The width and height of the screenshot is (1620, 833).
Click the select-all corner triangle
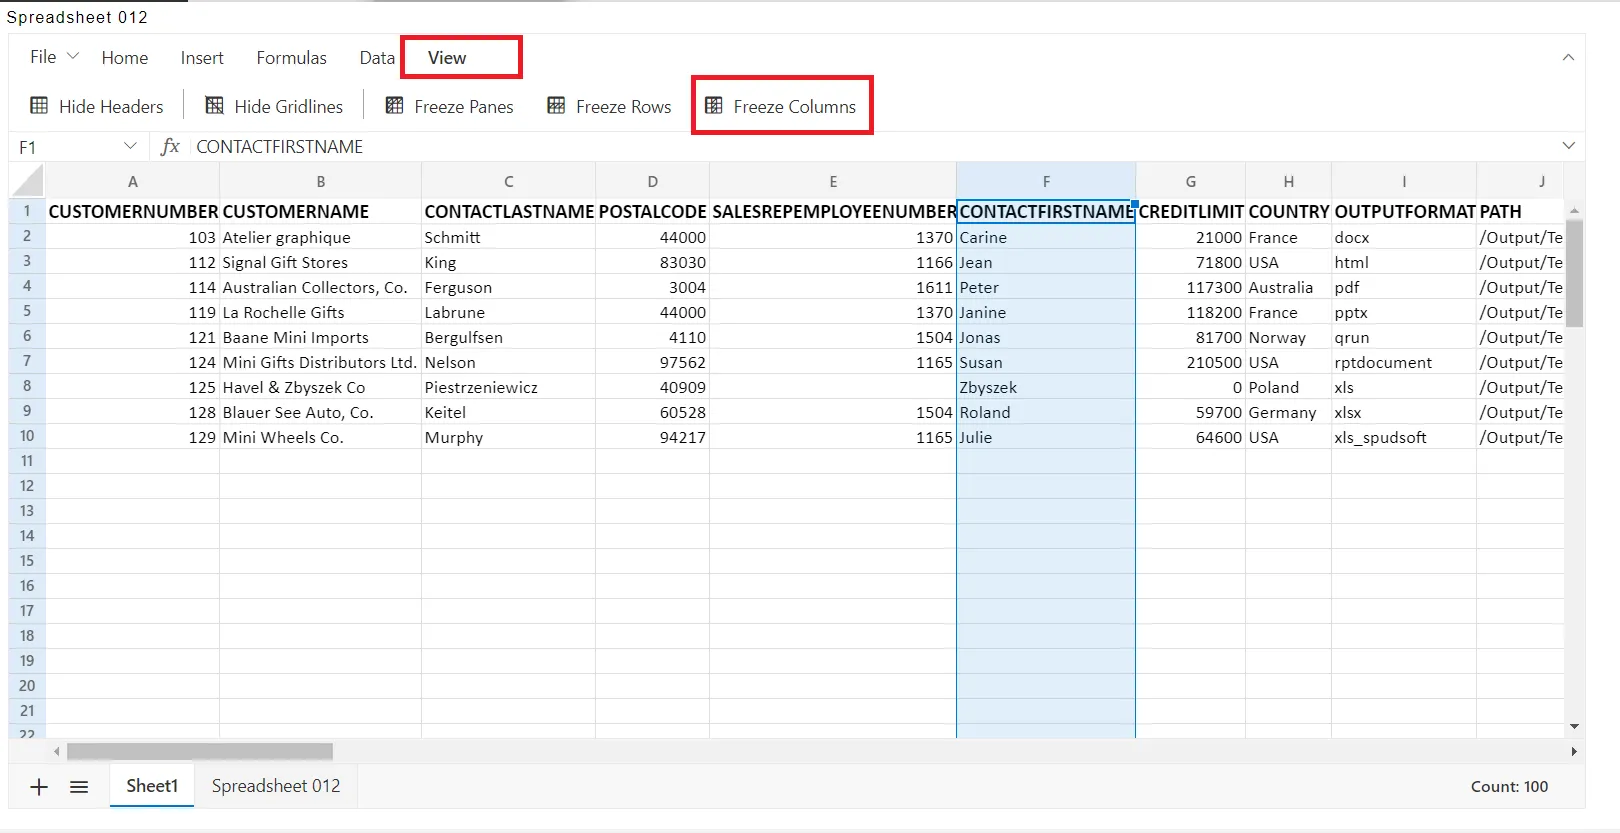[x=28, y=181]
